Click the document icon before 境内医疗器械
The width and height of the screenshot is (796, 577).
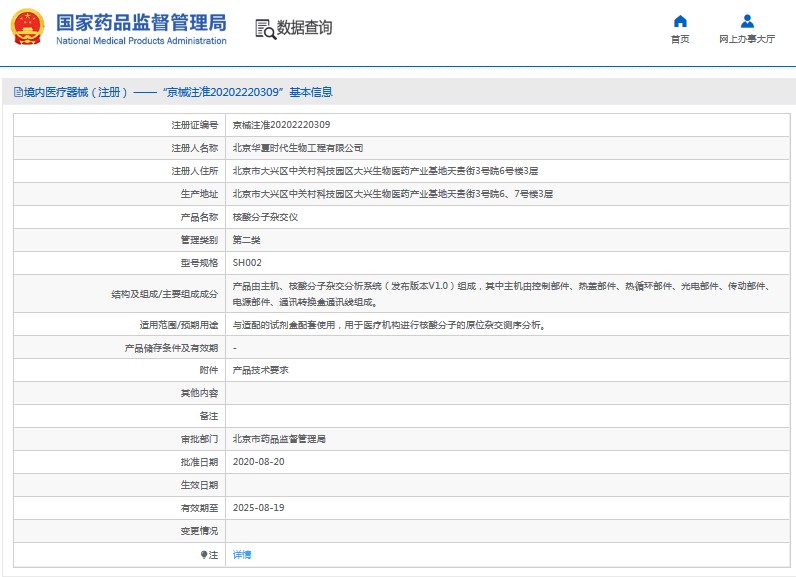click(18, 92)
